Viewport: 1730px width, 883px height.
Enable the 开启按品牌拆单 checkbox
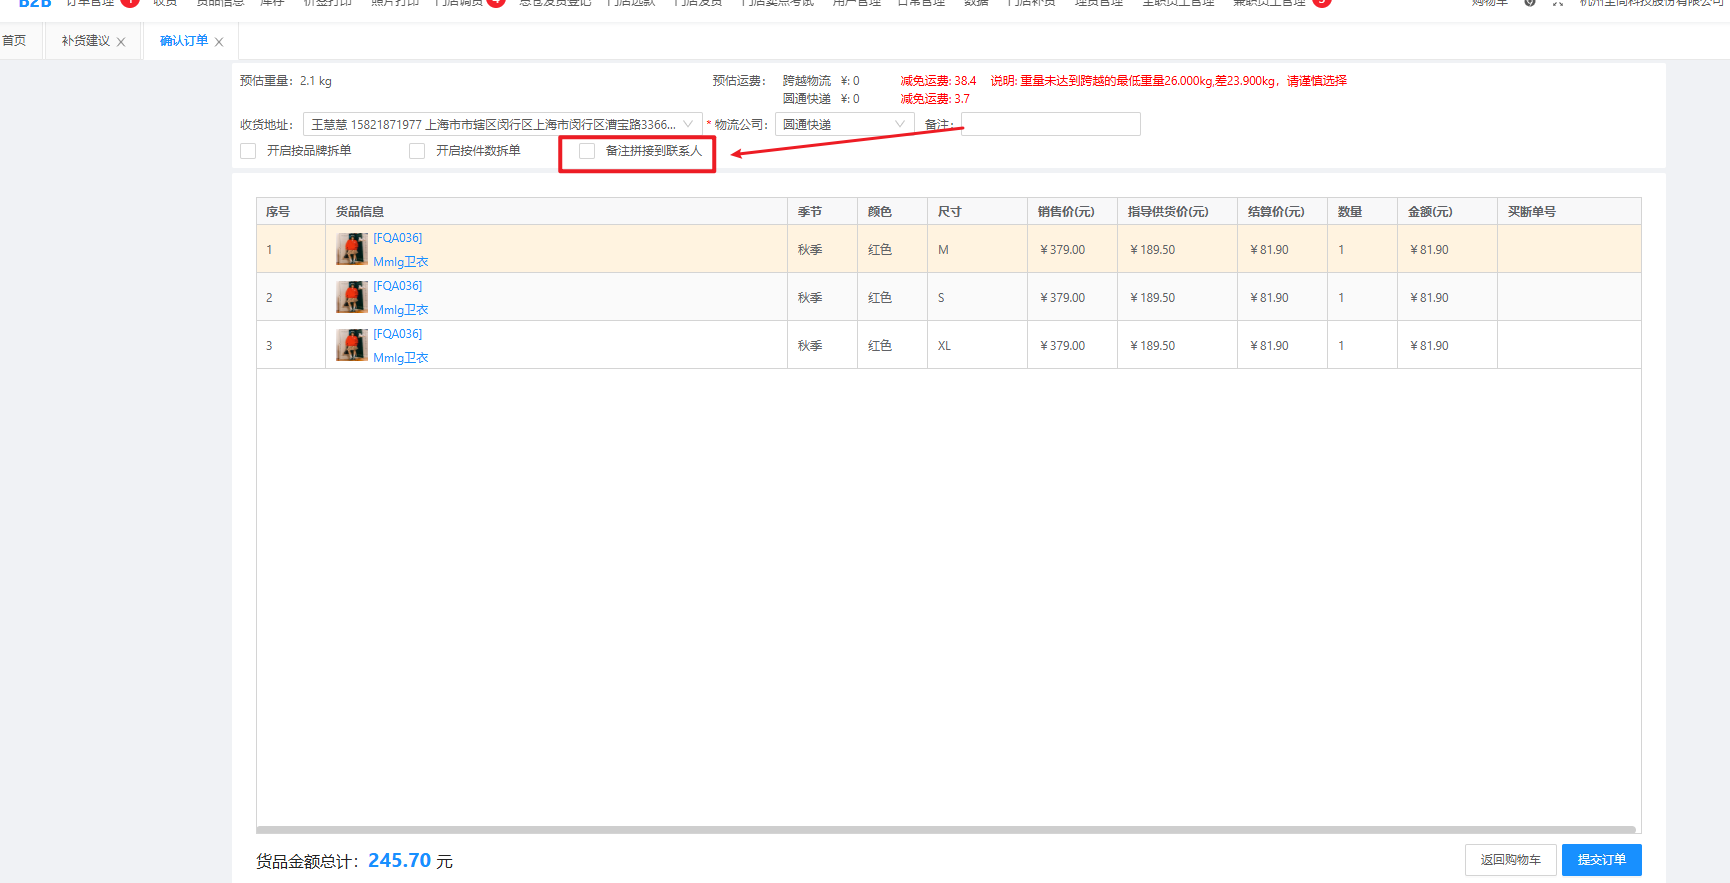tap(249, 151)
